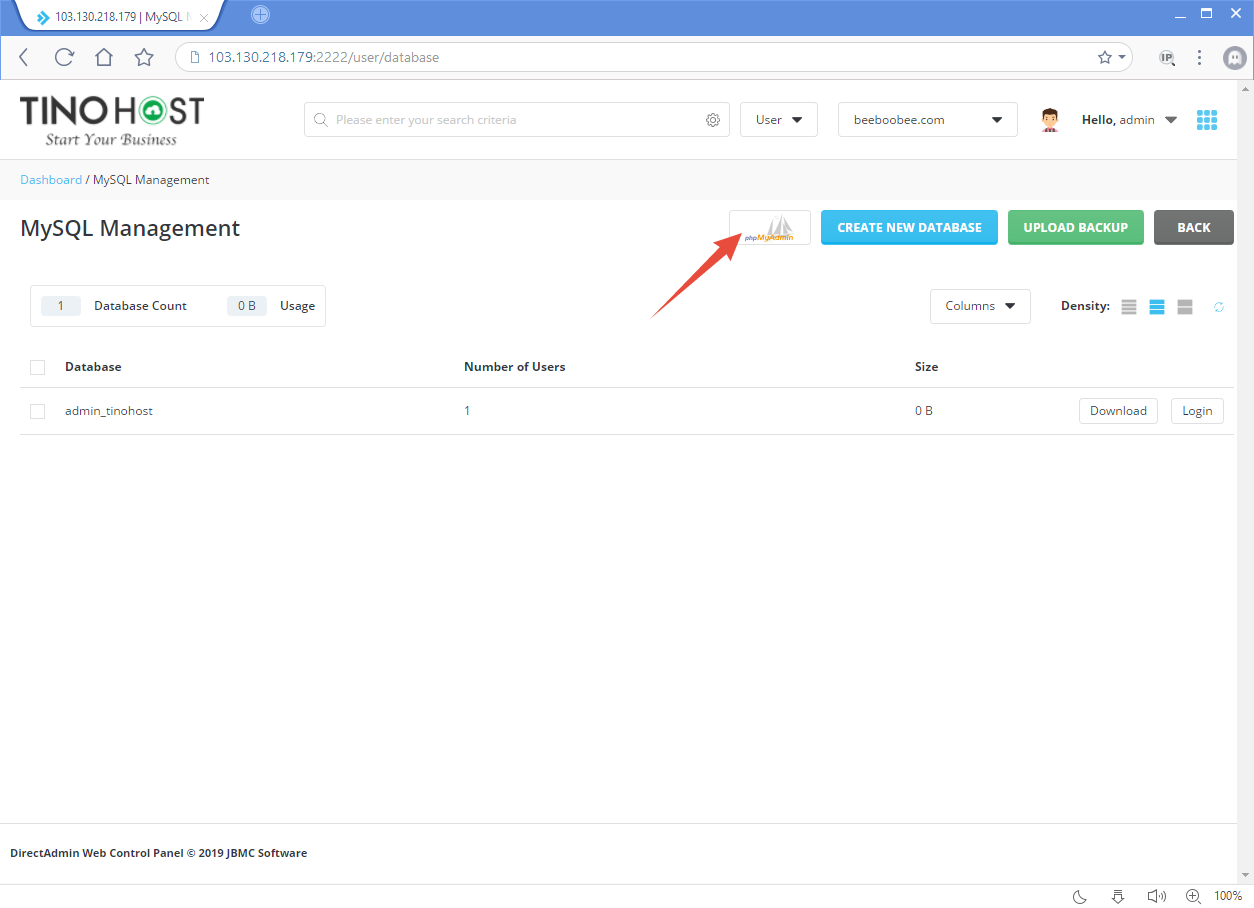Select the comfortable density view icon
This screenshot has height=908, width=1254.
pyautogui.click(x=1184, y=306)
